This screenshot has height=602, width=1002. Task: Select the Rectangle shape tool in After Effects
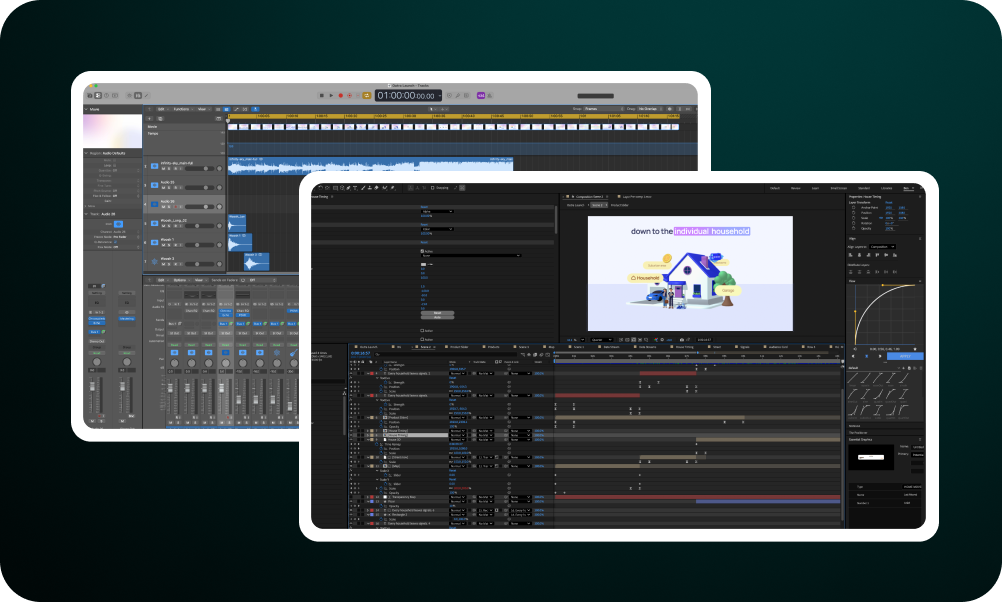click(x=335, y=188)
